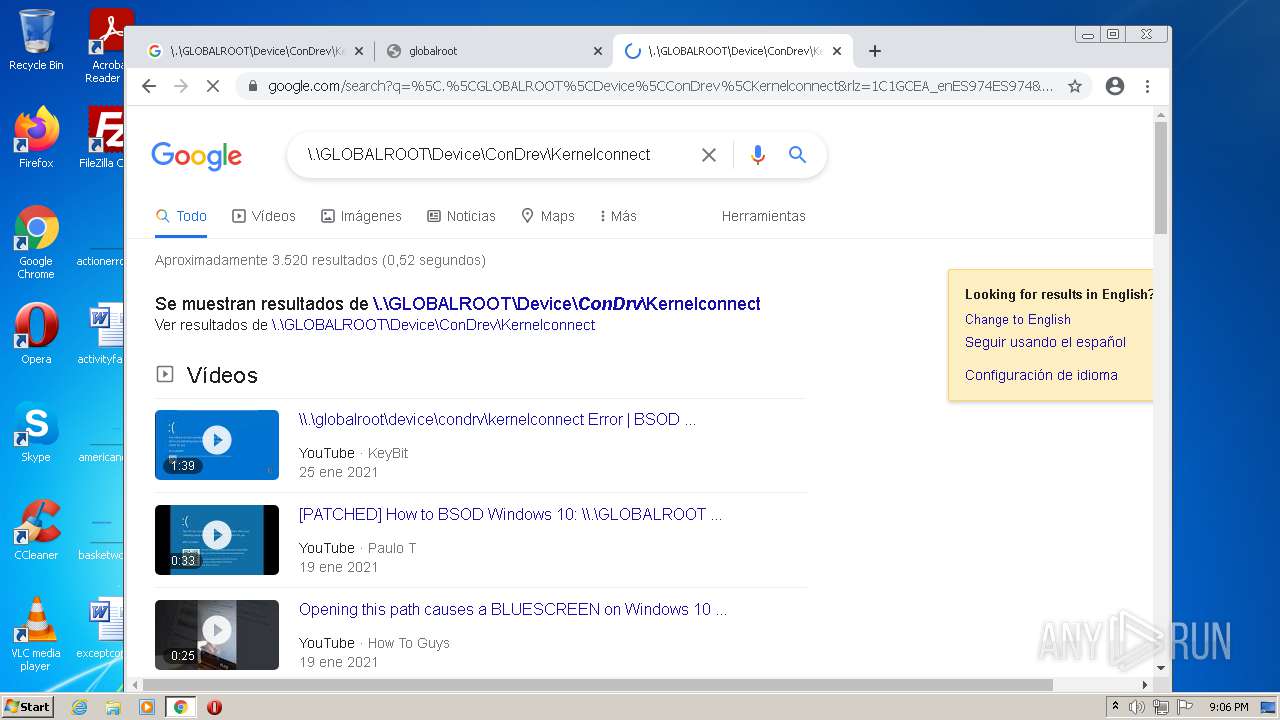Click the browser back arrow
Screen dimensions: 1280x720
coord(149,86)
